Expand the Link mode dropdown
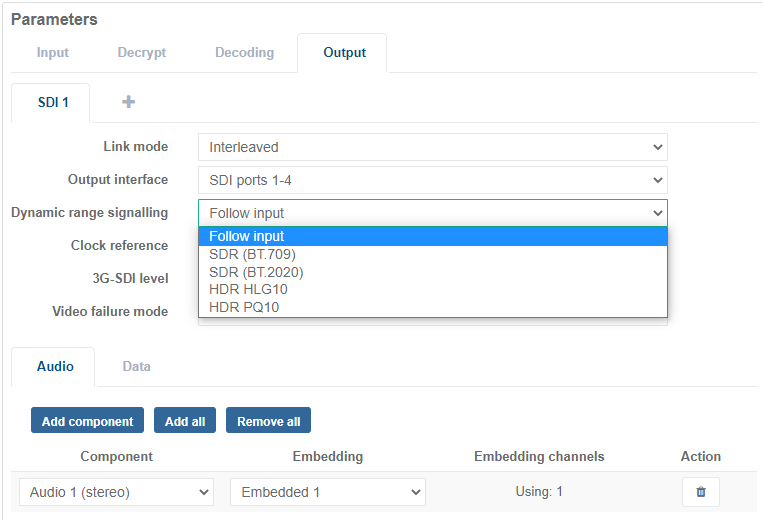 (x=432, y=147)
